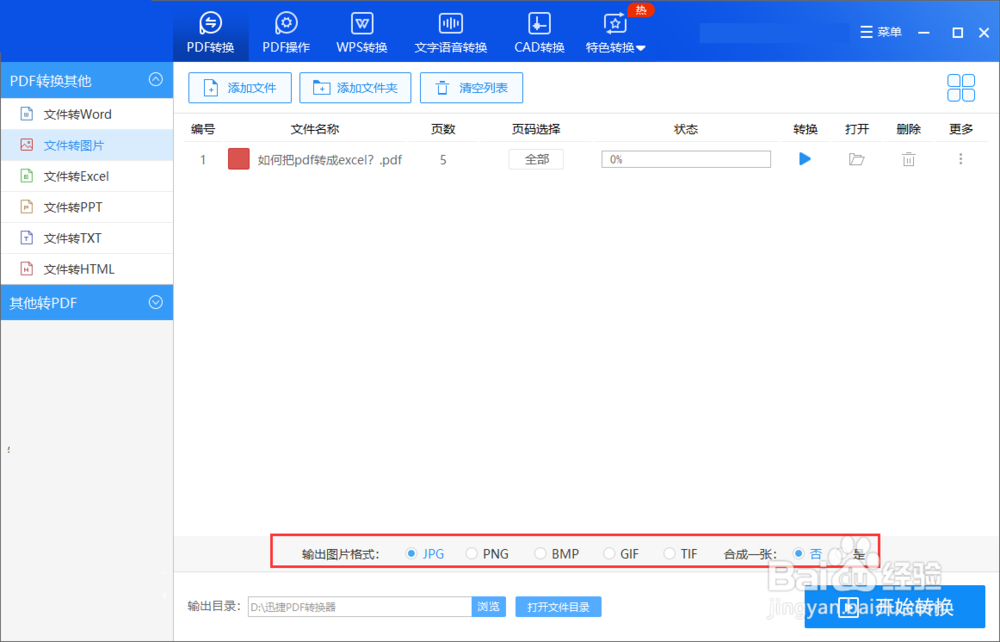Delete the listed PDF via trash icon
The width and height of the screenshot is (1000, 642).
(908, 158)
